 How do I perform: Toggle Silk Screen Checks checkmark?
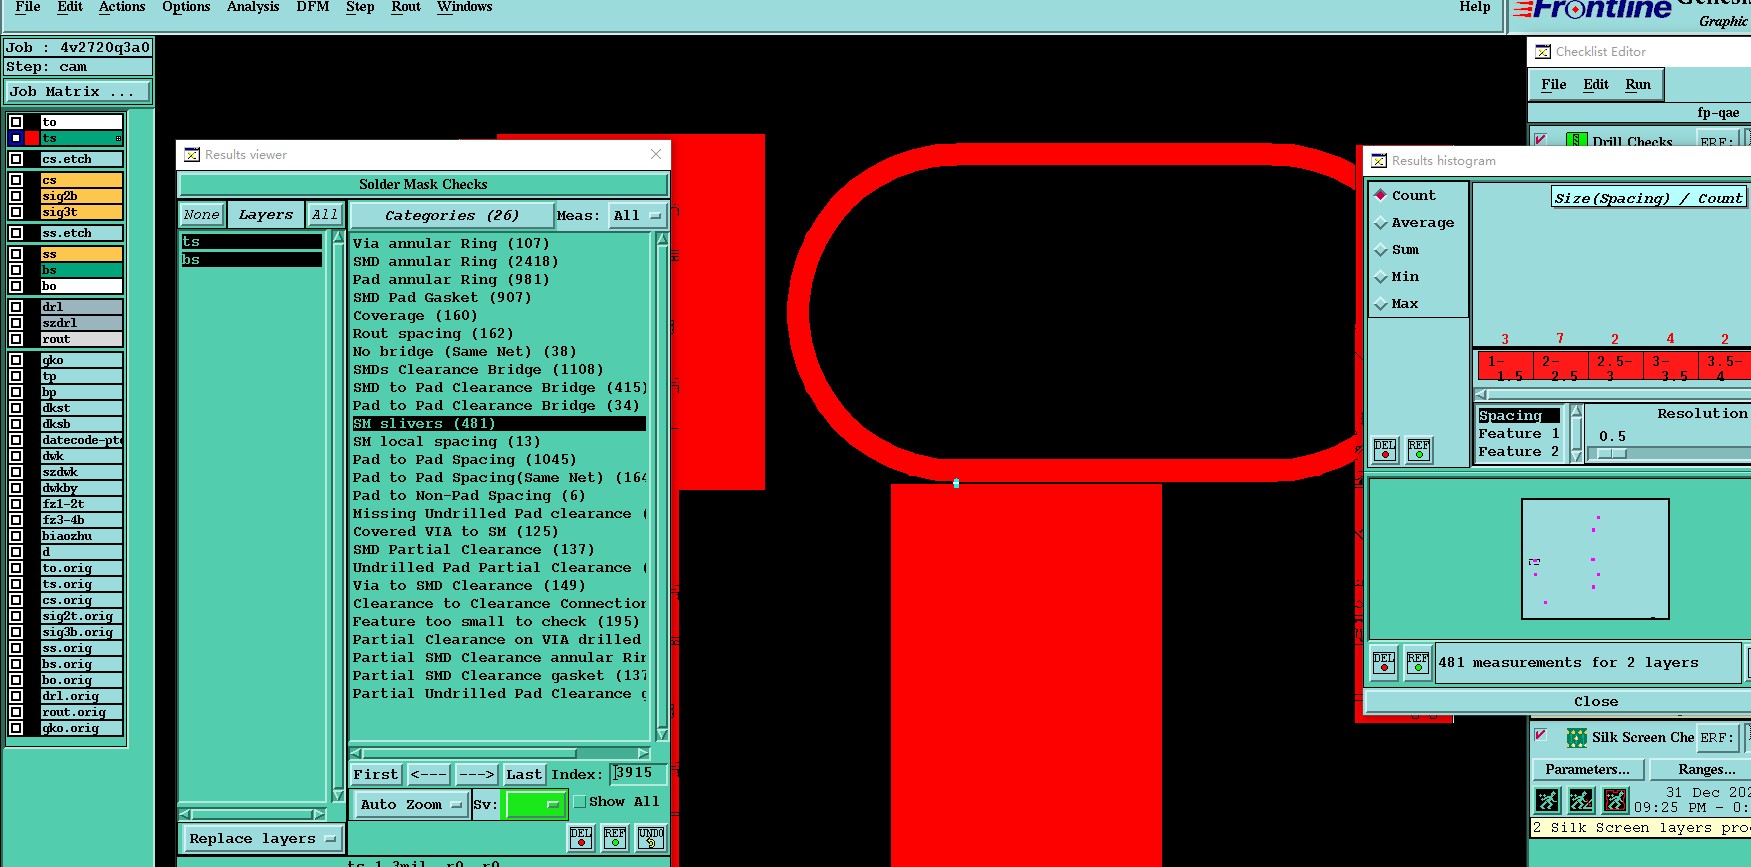[1541, 735]
